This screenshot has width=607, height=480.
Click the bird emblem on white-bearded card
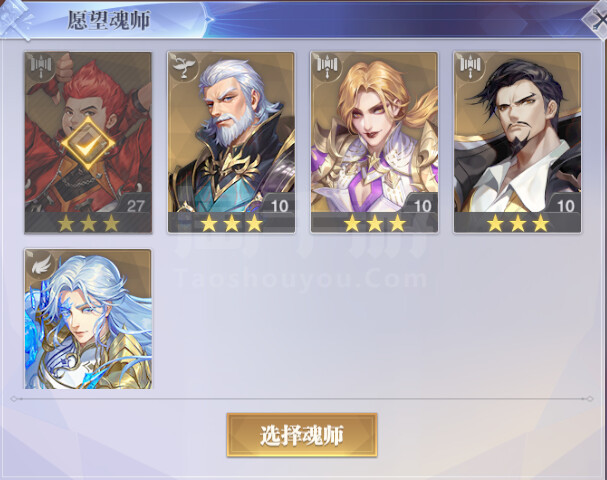pos(183,67)
